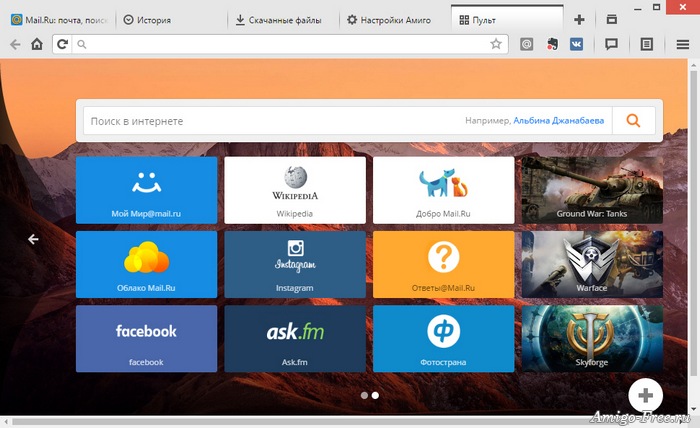Go back with the toolbar back arrow
700x428 pixels.
click(15, 44)
